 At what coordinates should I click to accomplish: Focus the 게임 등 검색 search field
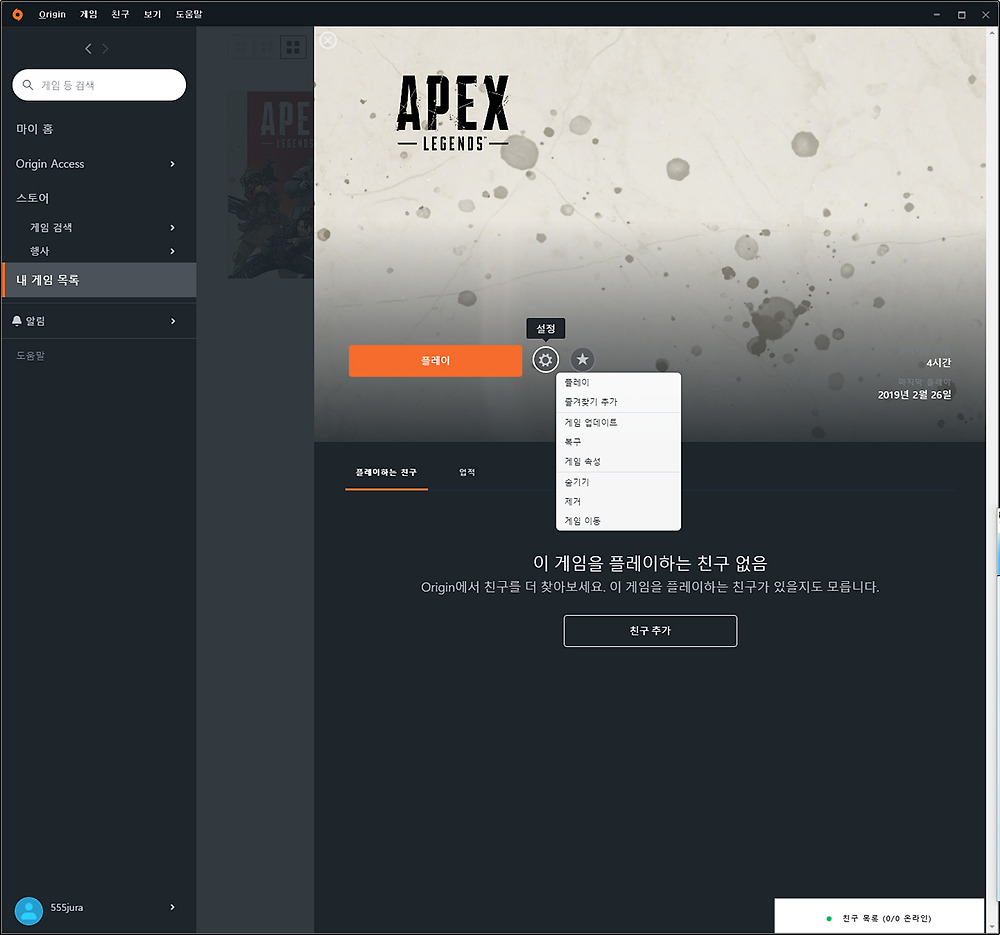[99, 85]
